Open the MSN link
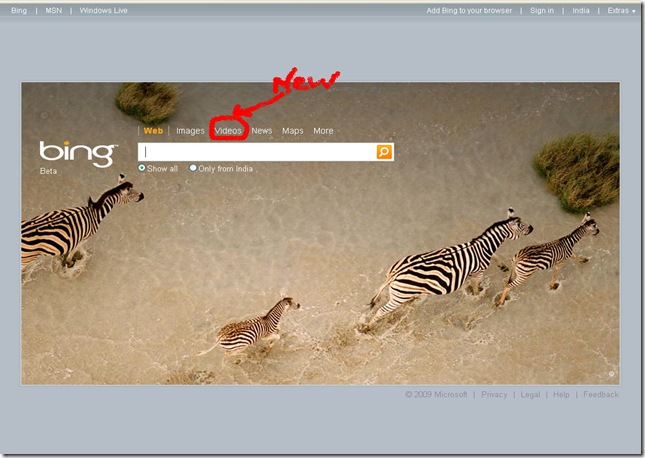 click(x=53, y=10)
